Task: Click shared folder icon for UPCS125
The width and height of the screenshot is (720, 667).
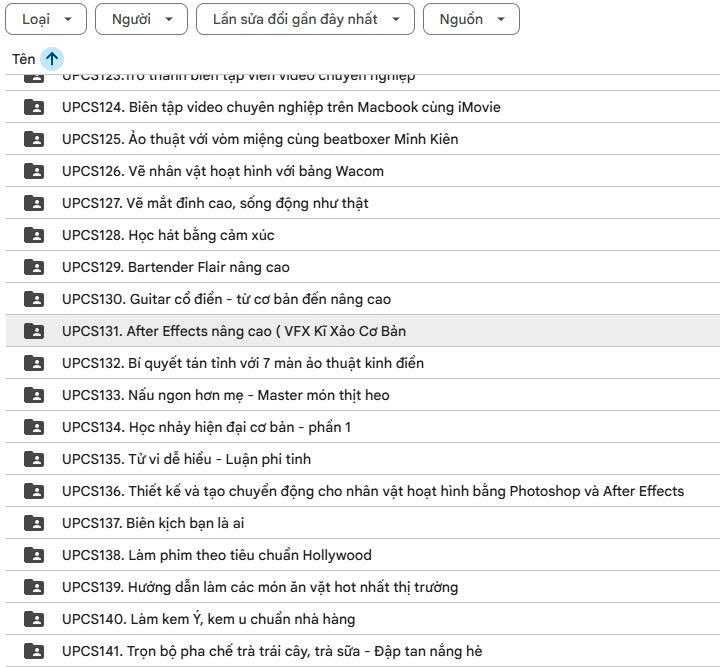Action: [34, 139]
